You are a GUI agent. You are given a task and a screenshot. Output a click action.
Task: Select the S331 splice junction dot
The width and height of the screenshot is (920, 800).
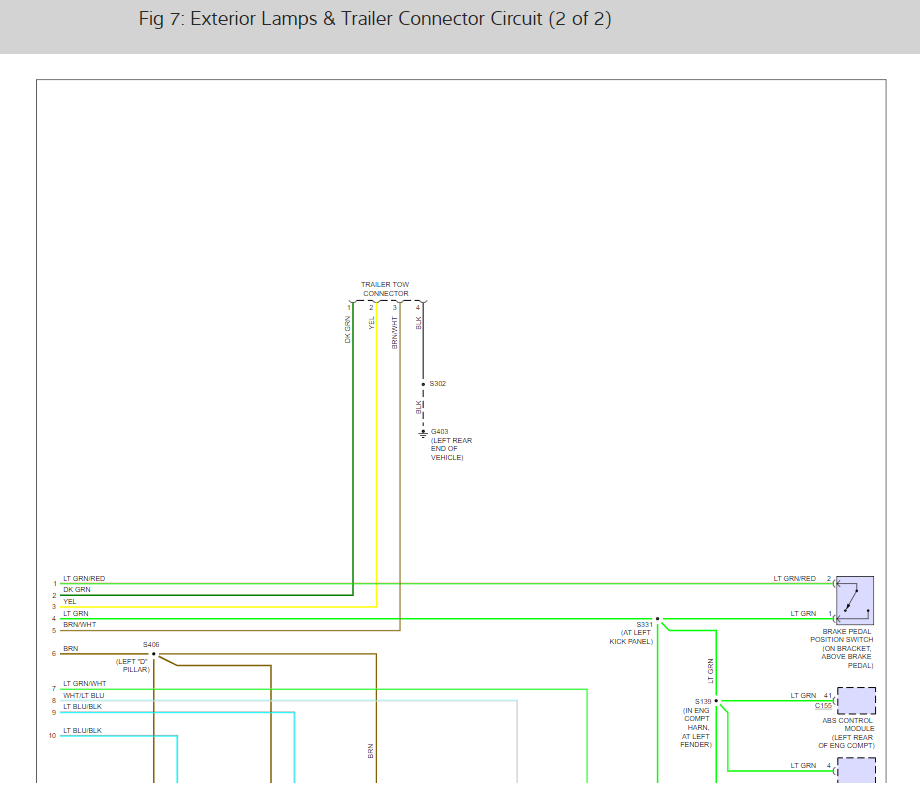[657, 619]
